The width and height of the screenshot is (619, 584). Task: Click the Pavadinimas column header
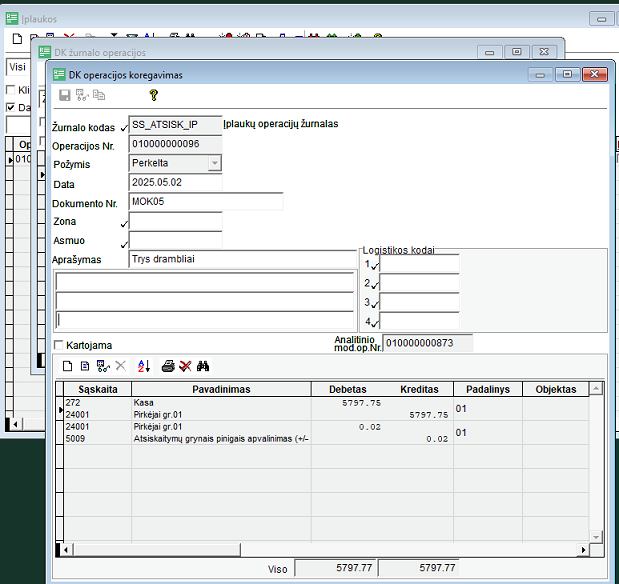tap(221, 389)
